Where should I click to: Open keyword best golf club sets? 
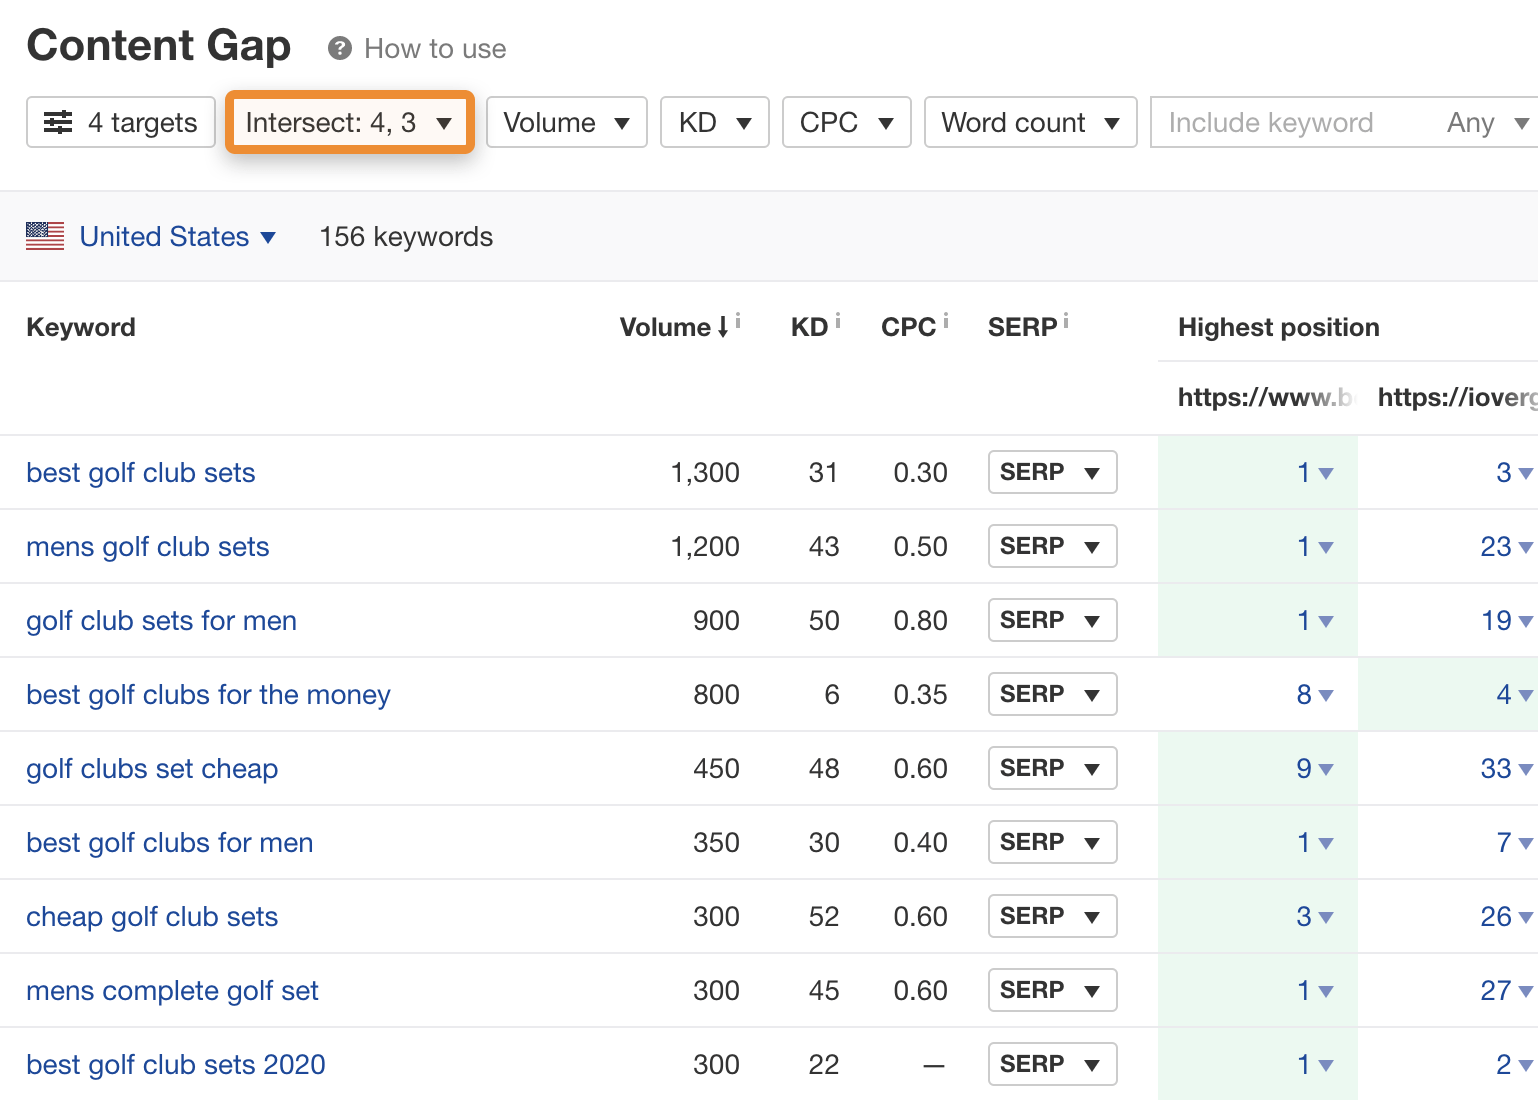(141, 472)
